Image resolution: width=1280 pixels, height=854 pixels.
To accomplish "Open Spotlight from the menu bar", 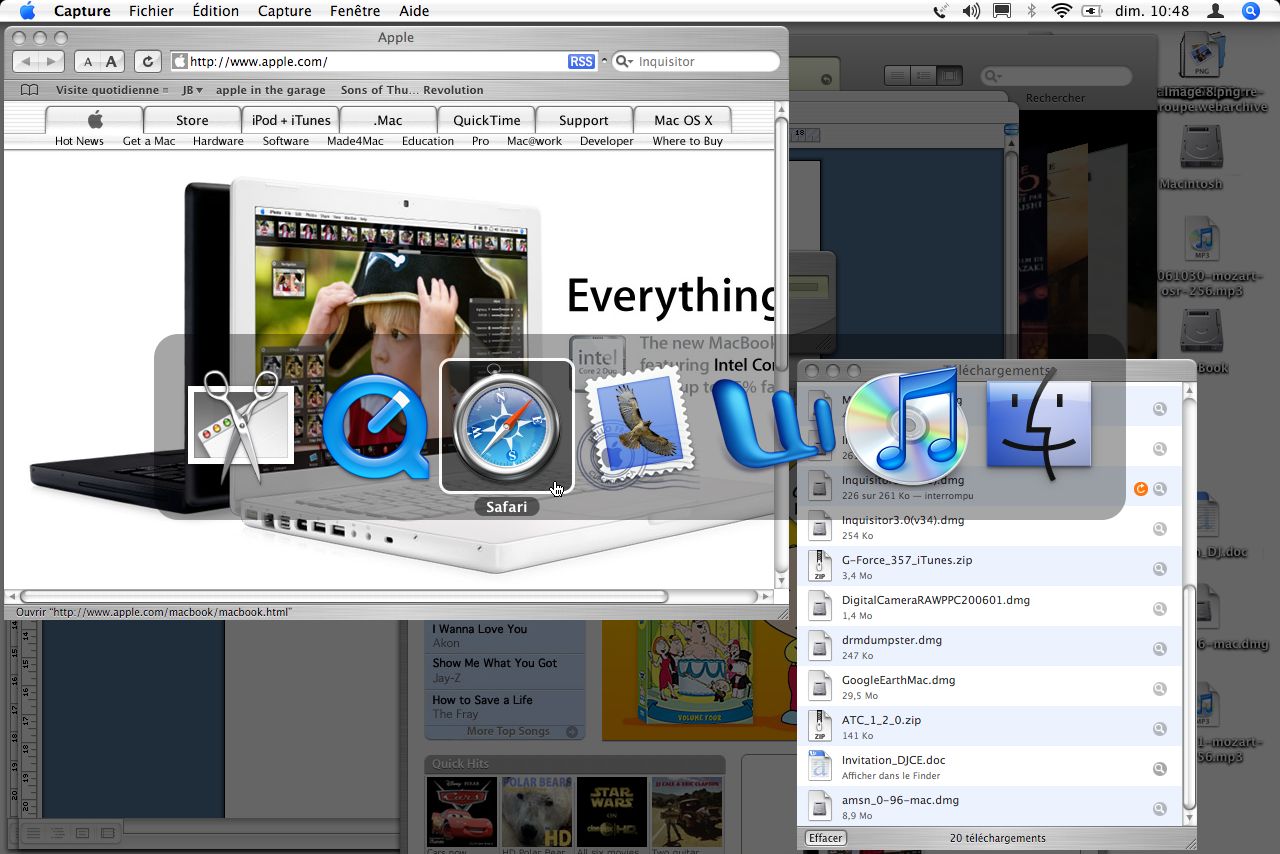I will (x=1250, y=11).
